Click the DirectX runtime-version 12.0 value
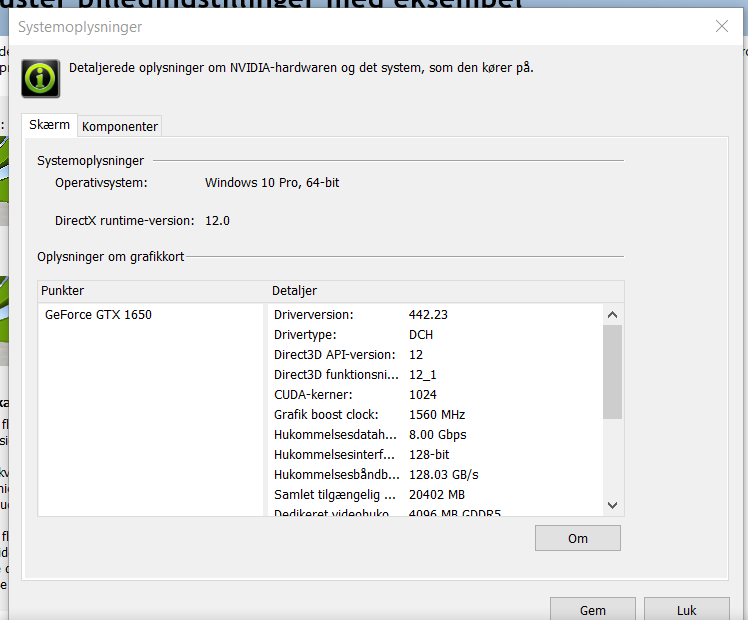Image resolution: width=748 pixels, height=620 pixels. [218, 221]
